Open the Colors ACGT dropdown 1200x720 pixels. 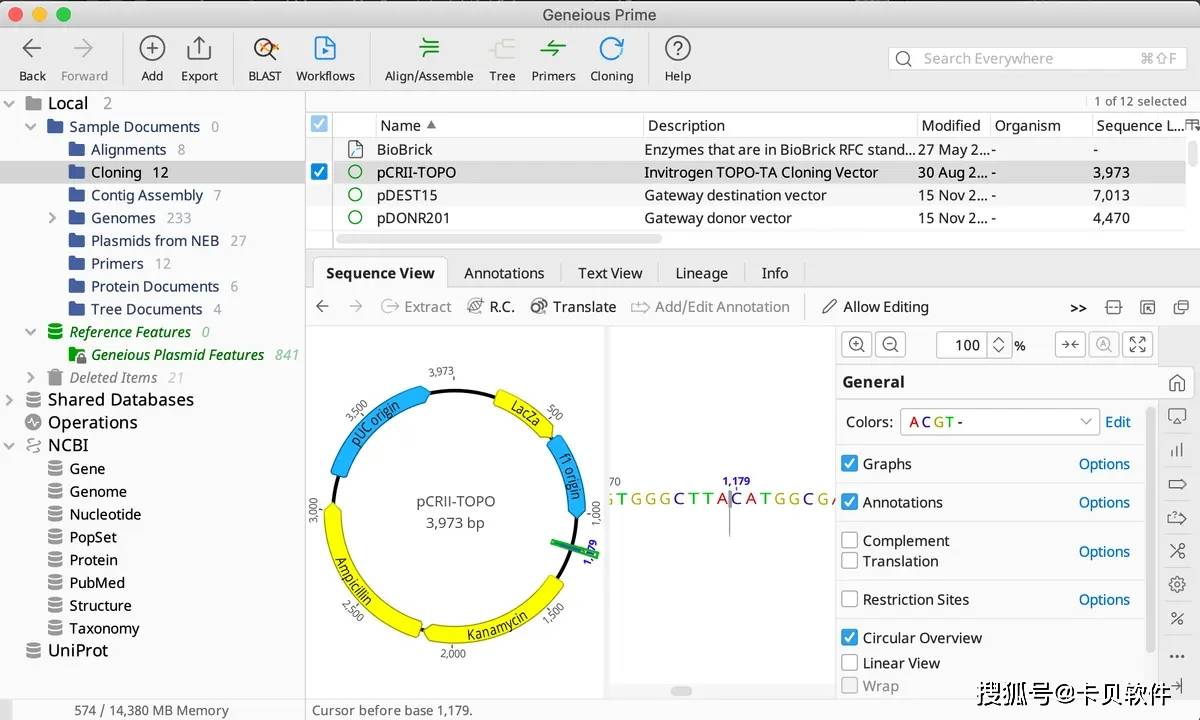click(1000, 422)
